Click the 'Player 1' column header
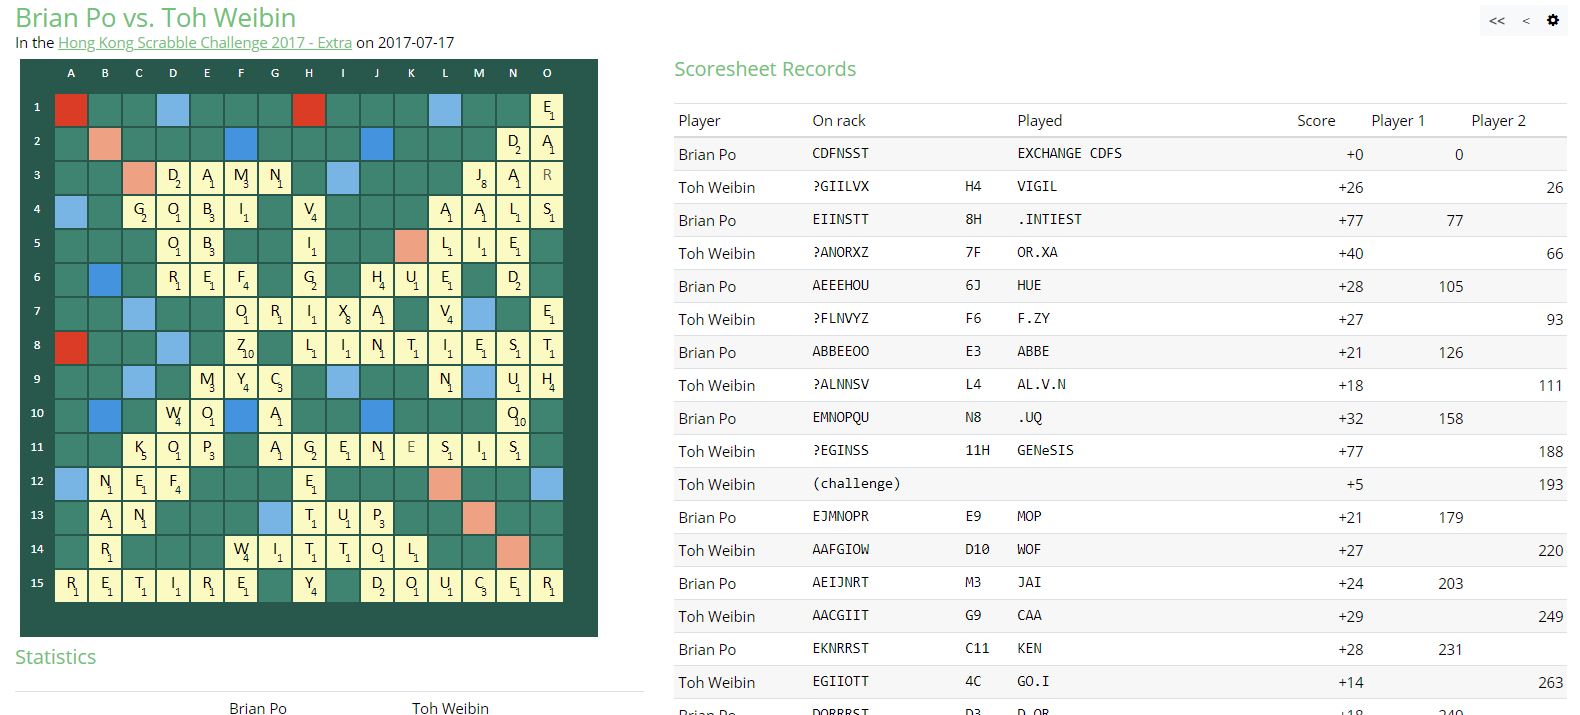The width and height of the screenshot is (1580, 715). (1398, 120)
